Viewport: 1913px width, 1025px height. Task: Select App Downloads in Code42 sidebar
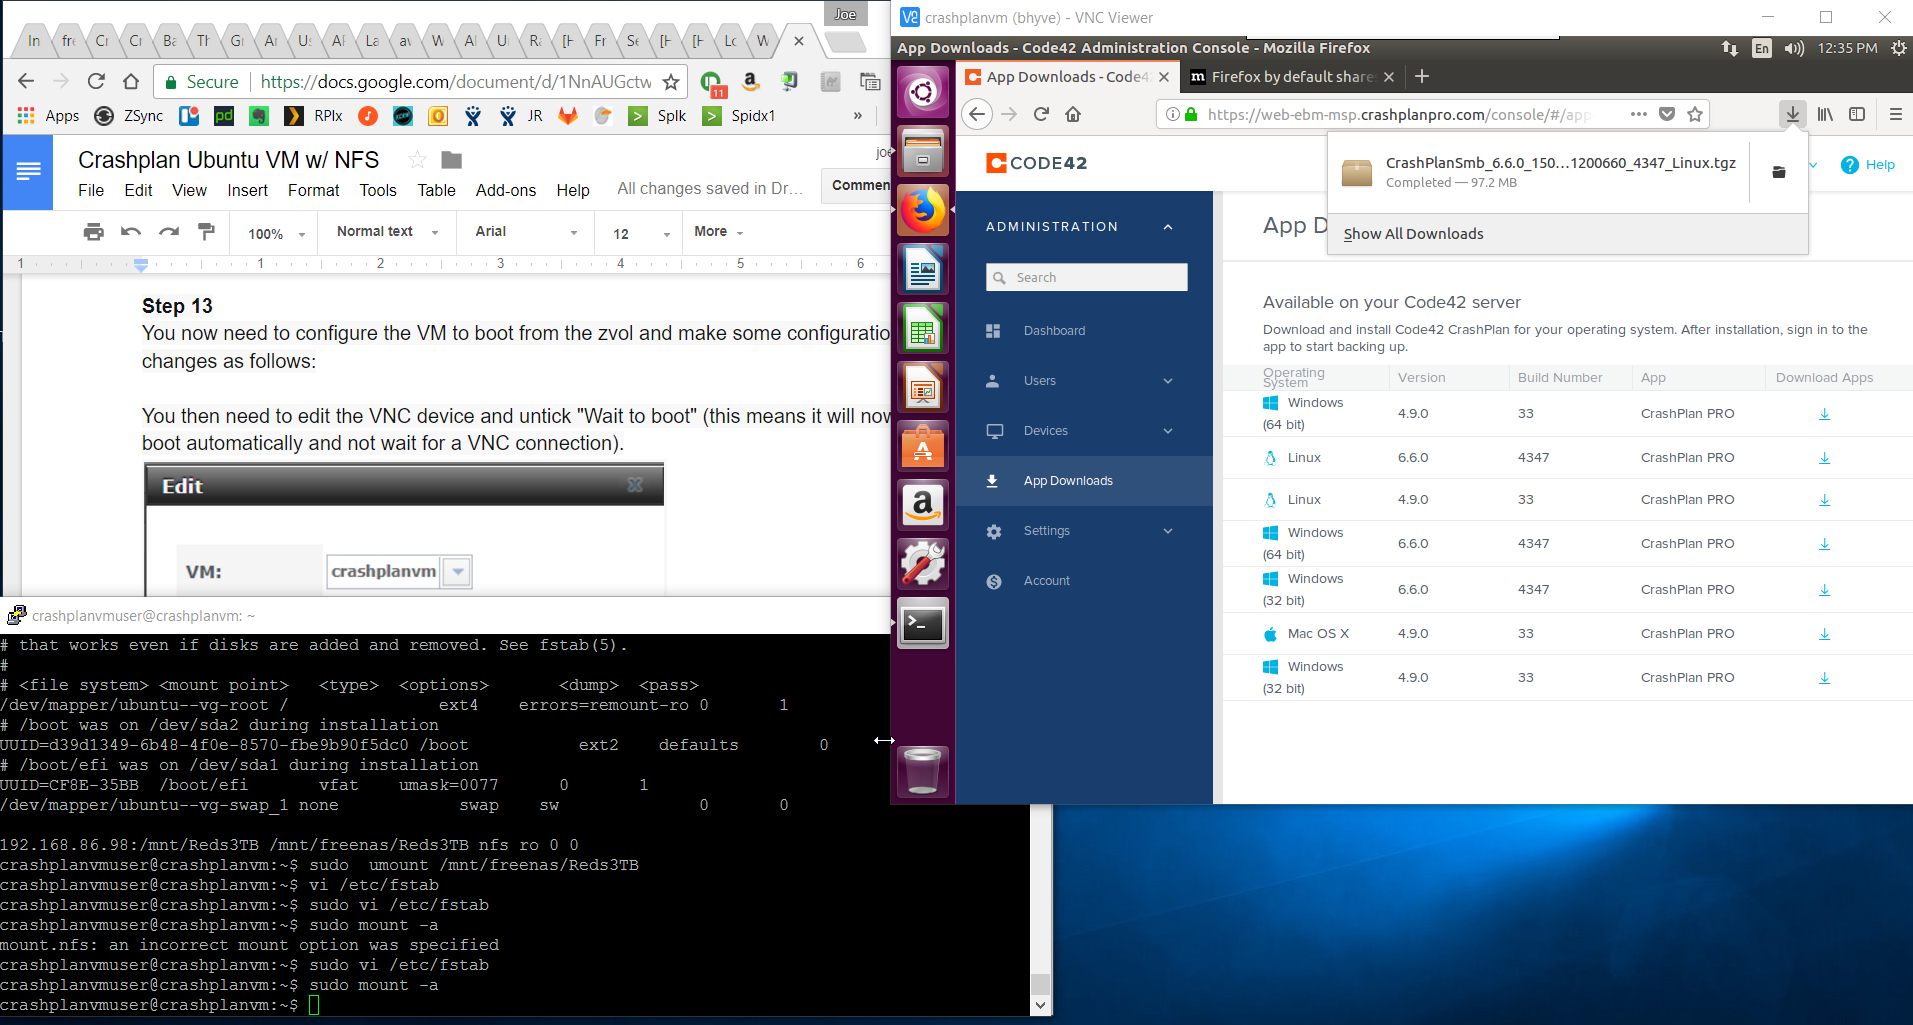click(1084, 481)
